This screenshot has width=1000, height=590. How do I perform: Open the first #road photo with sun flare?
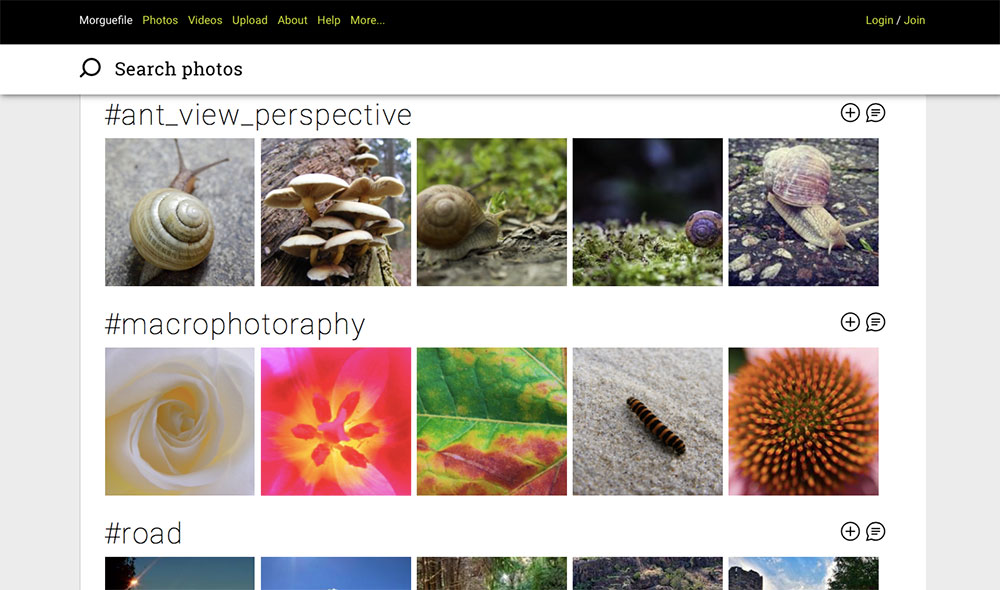pos(180,573)
